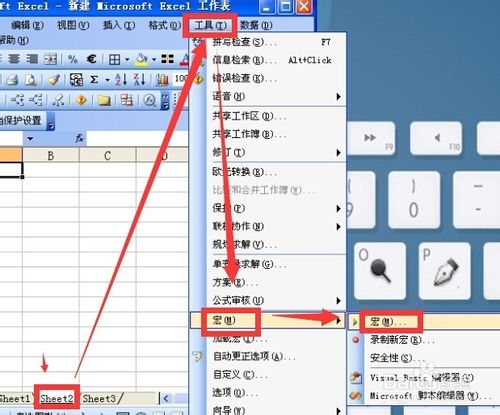The width and height of the screenshot is (500, 415).
Task: Click the font color letter A icon
Action: (x=184, y=60)
